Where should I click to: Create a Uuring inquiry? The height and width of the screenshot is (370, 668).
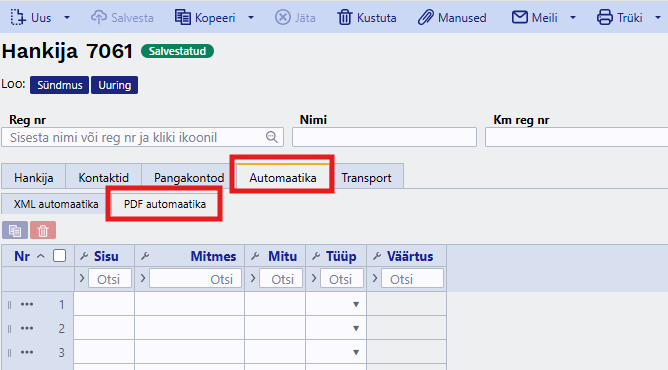pos(115,85)
